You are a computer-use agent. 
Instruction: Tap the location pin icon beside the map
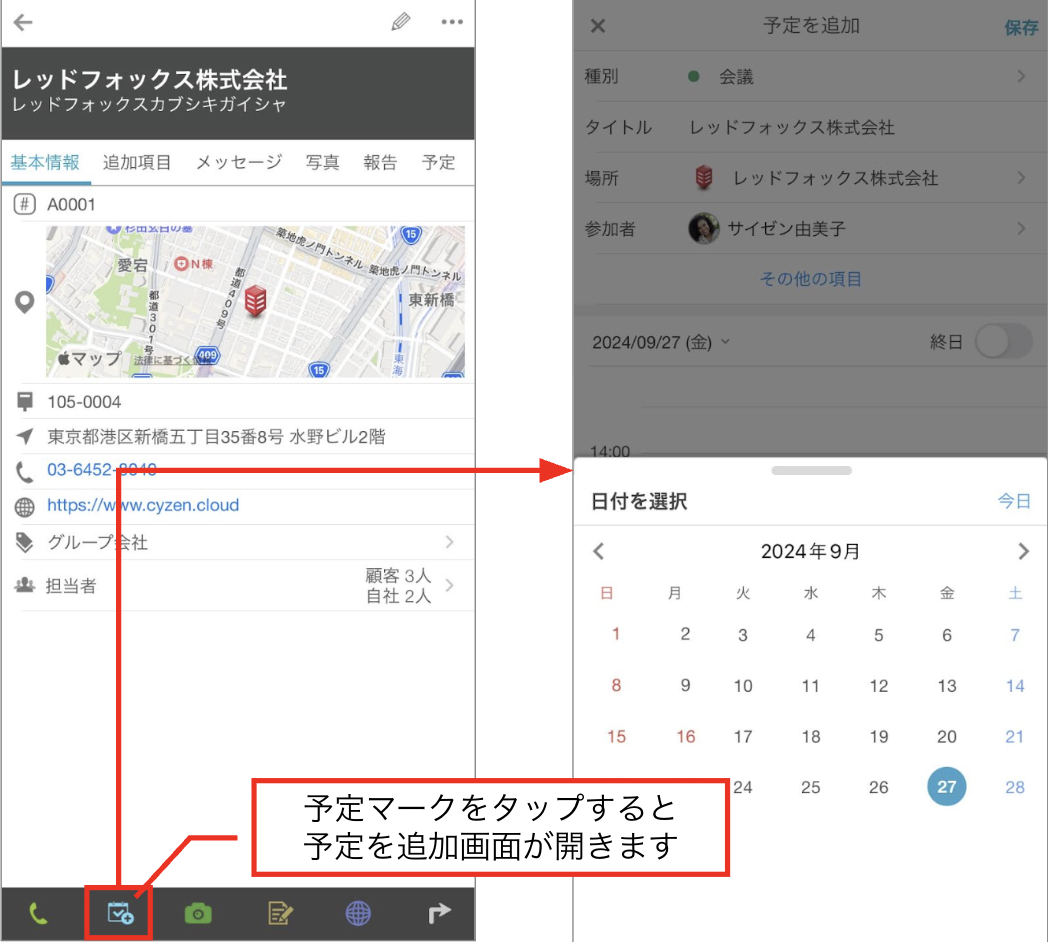coord(25,302)
